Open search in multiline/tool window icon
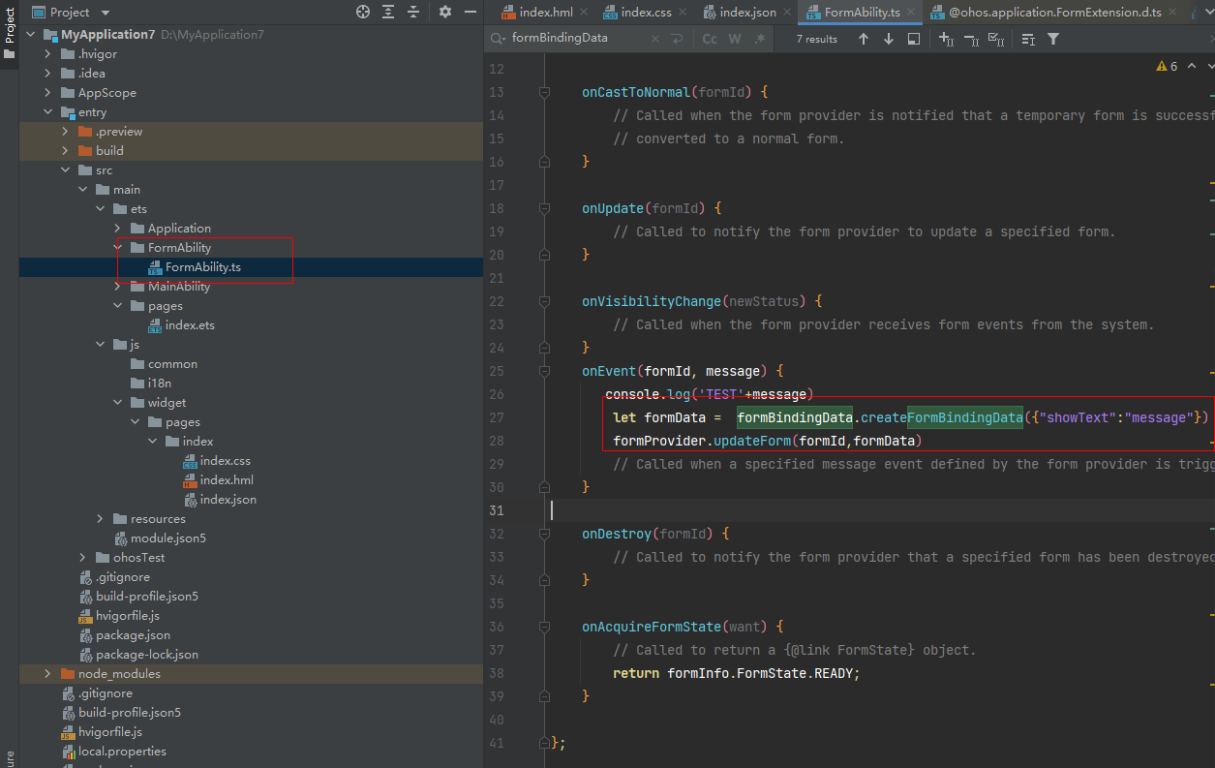Screen dimensions: 1215x768 coord(1028,39)
